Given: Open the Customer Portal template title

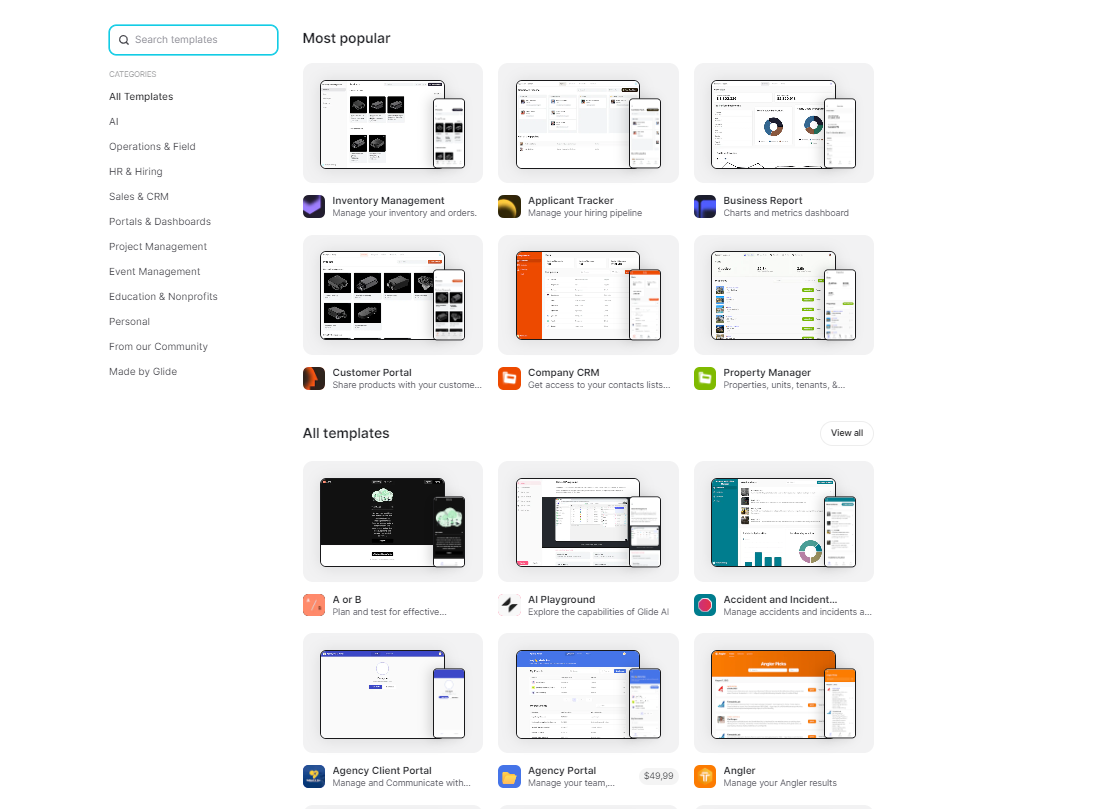Looking at the screenshot, I should pos(372,373).
